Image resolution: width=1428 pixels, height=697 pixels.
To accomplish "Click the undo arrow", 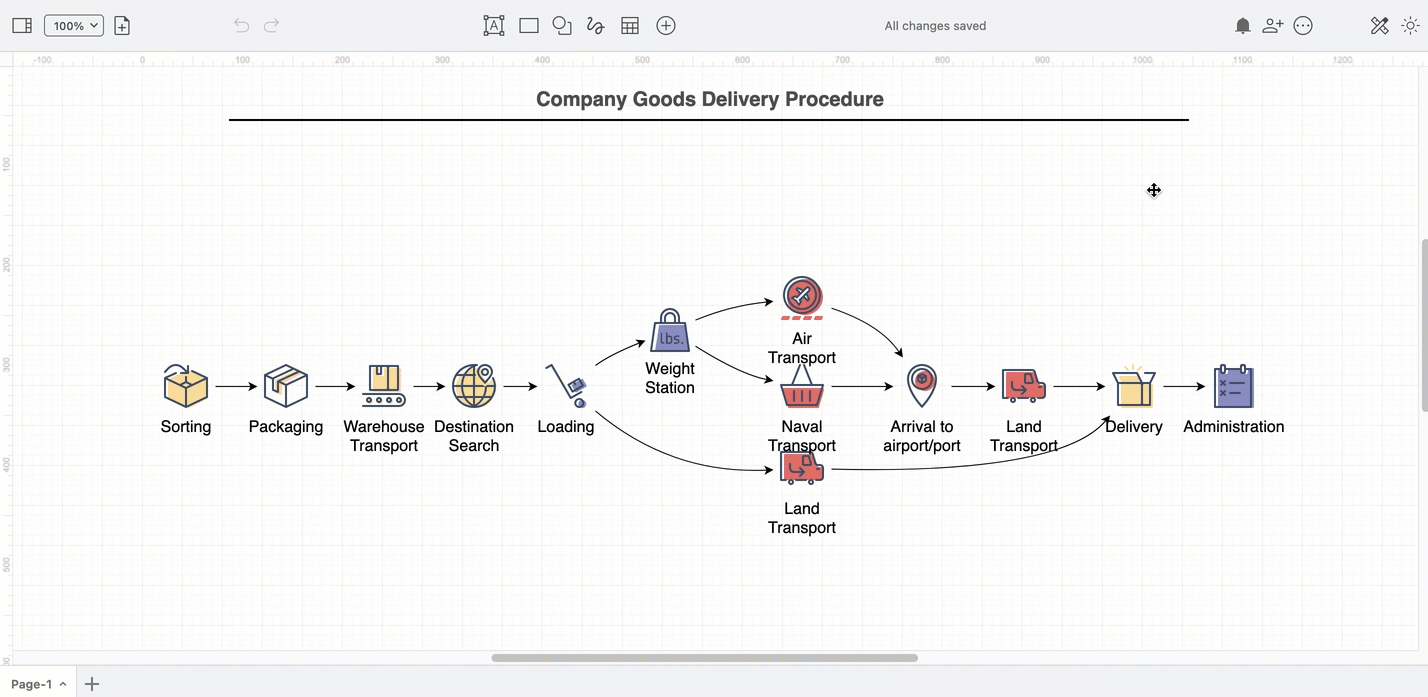I will (241, 26).
